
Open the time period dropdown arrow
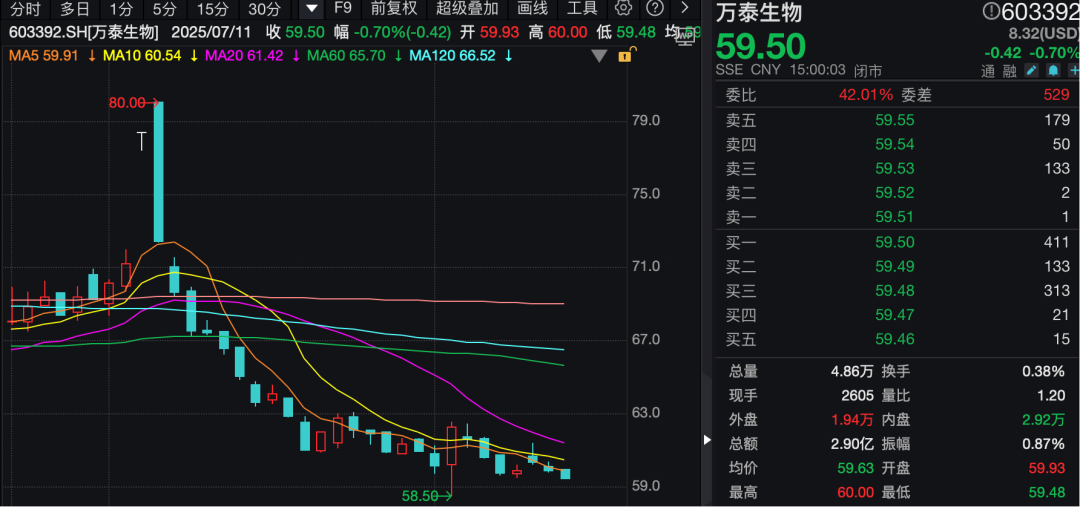[x=312, y=9]
